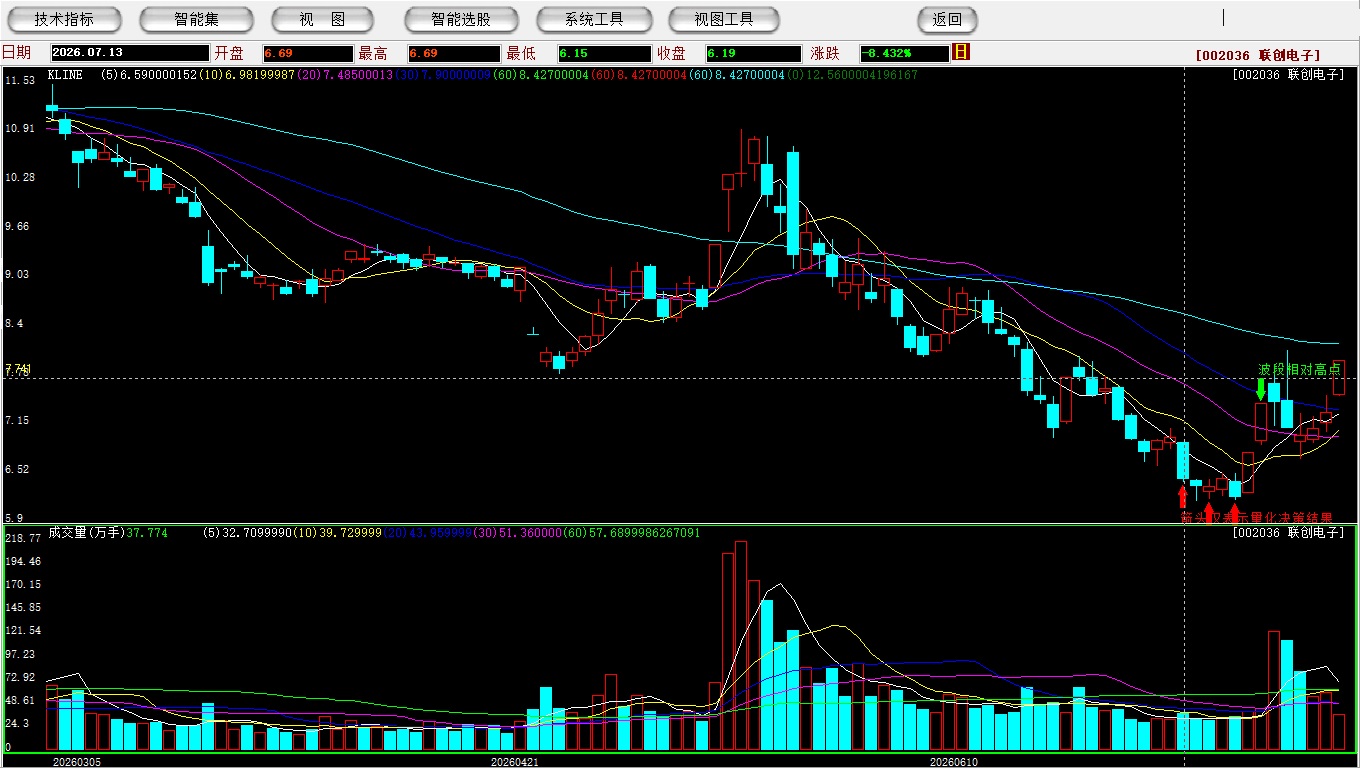Click the green 波段相对高点 down arrow marker
This screenshot has width=1360, height=768.
click(x=1261, y=389)
